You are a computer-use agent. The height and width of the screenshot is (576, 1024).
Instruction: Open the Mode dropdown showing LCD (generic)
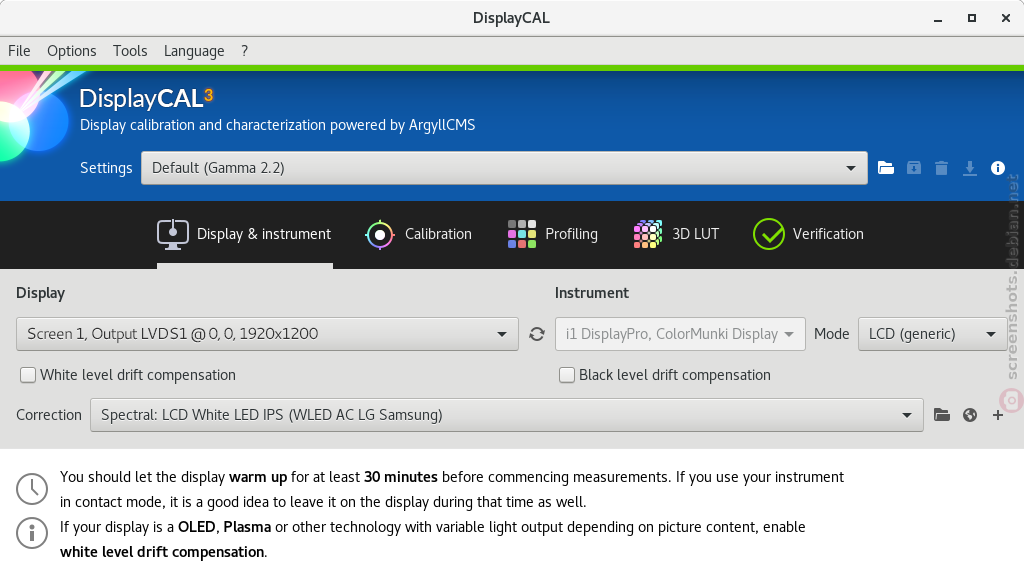pos(932,334)
